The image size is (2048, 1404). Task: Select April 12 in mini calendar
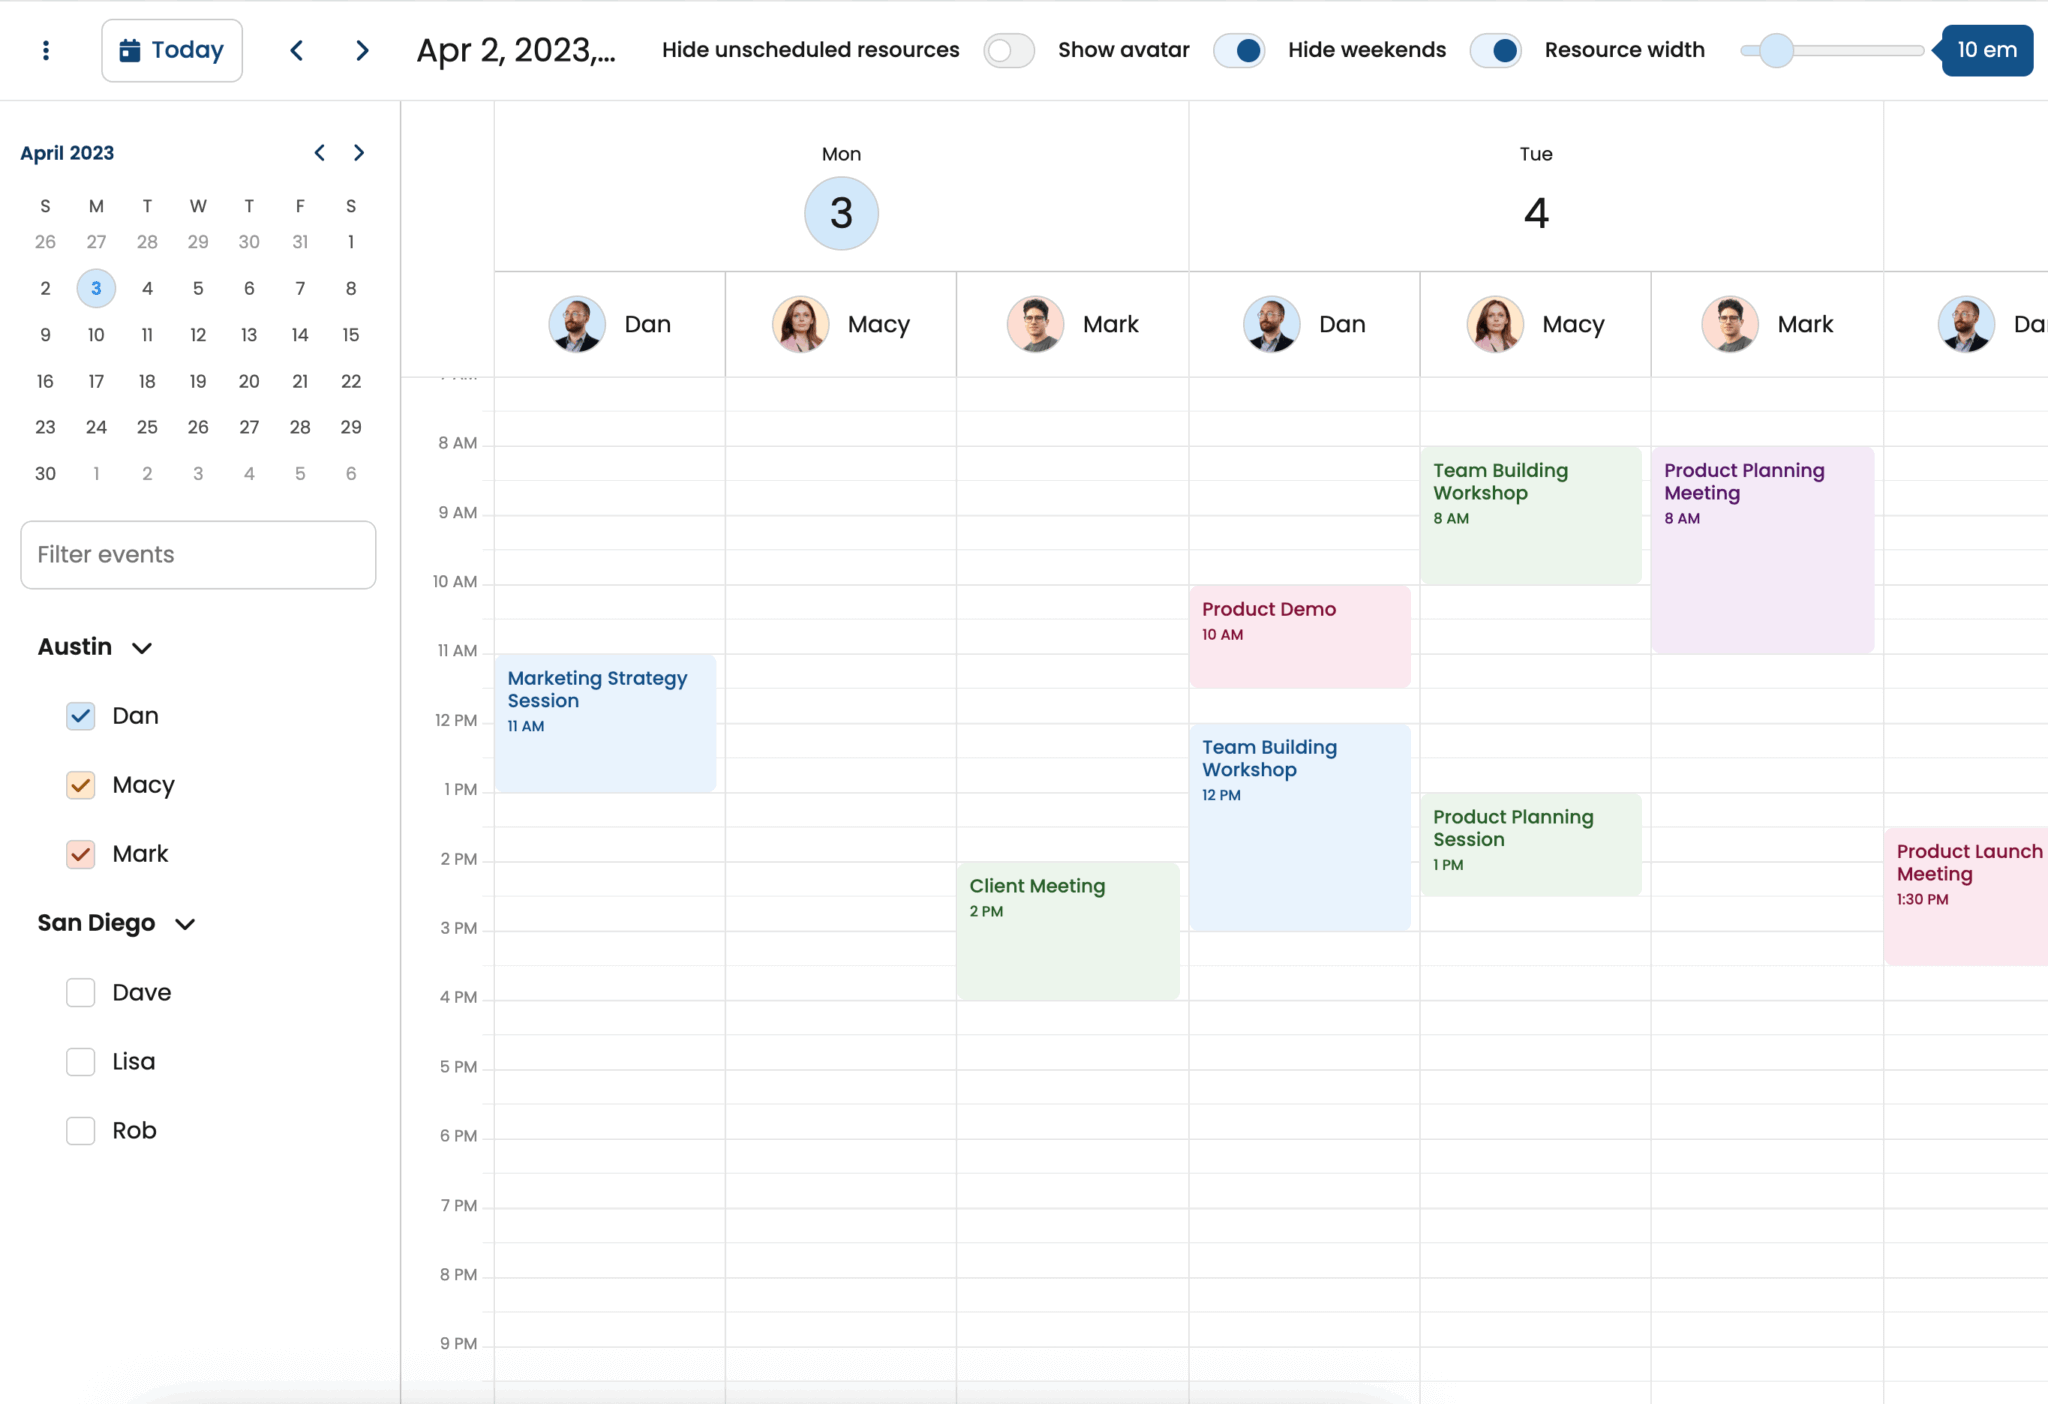coord(198,335)
